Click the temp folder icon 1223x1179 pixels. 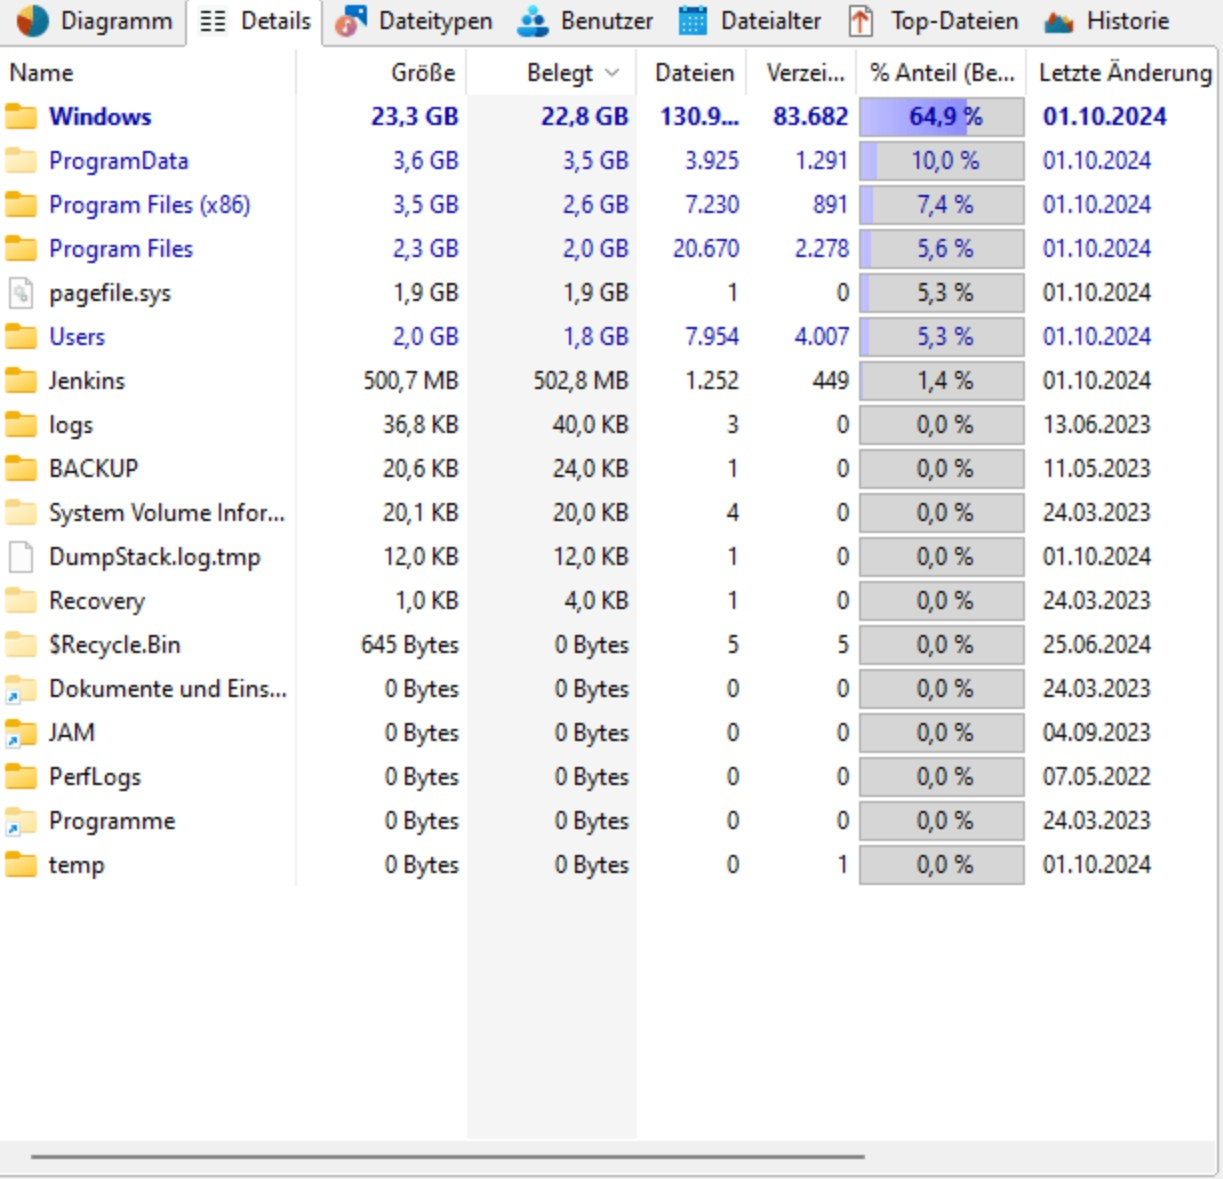[x=20, y=865]
